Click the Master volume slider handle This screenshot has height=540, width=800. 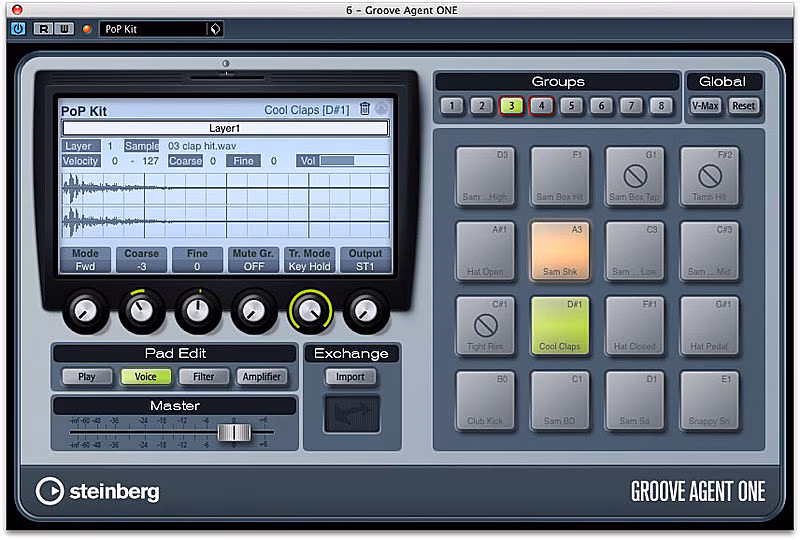234,432
